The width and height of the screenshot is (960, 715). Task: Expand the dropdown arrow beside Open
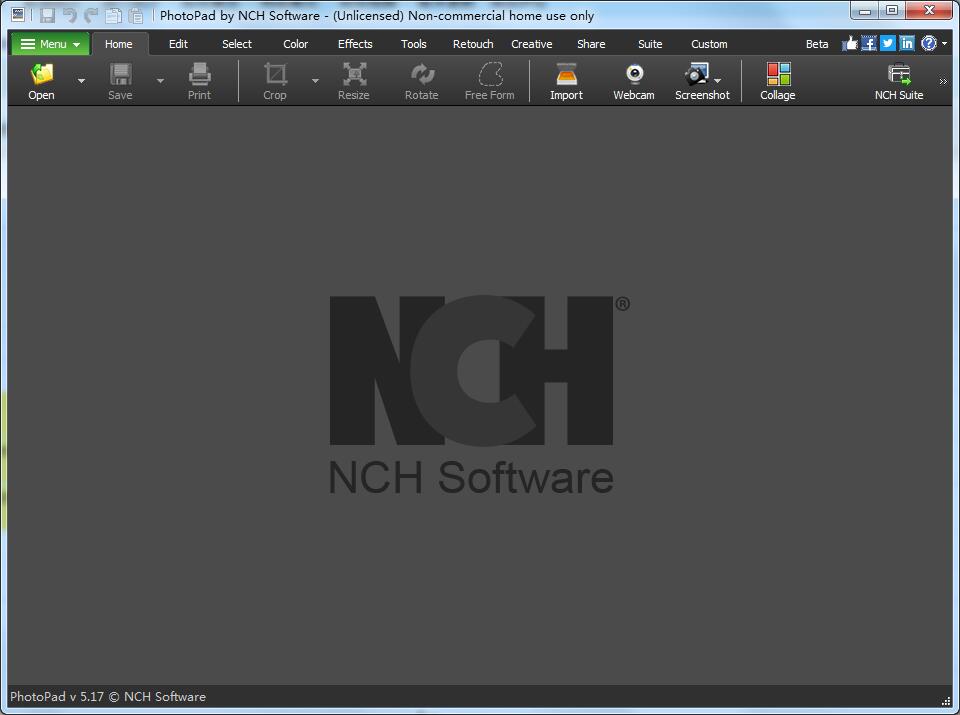point(81,81)
